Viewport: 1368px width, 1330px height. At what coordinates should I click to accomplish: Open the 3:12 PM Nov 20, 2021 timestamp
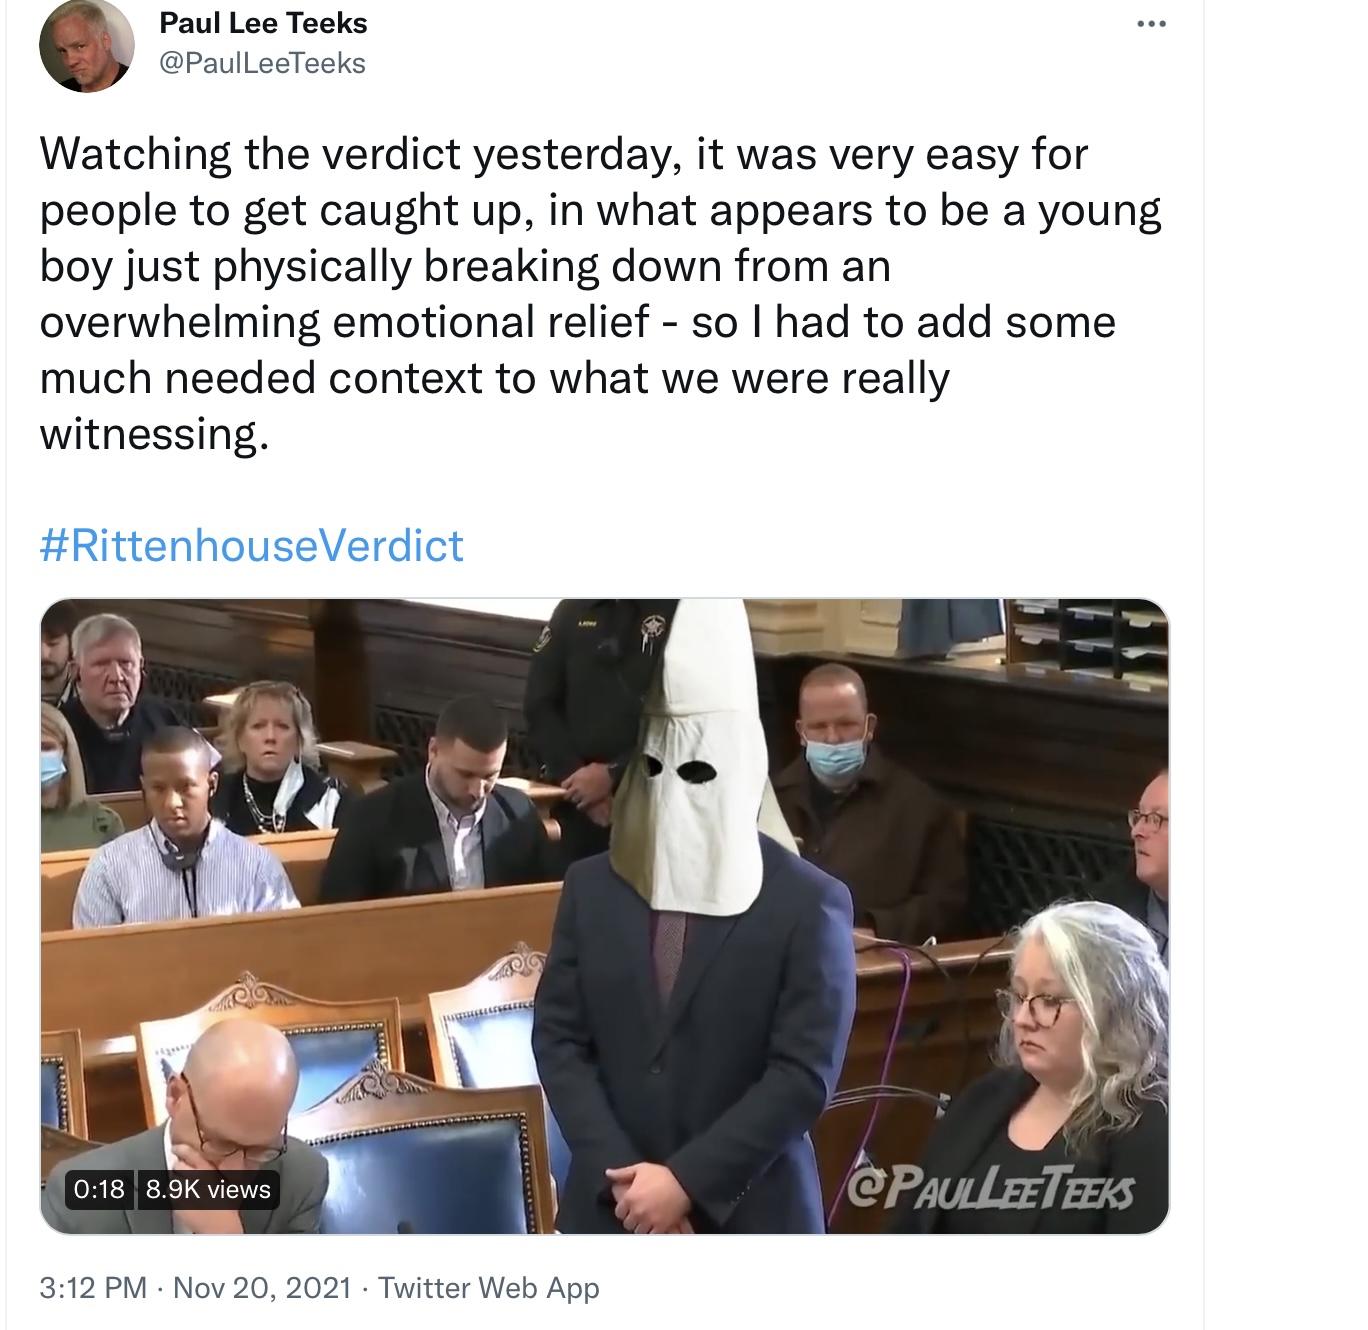click(196, 1287)
